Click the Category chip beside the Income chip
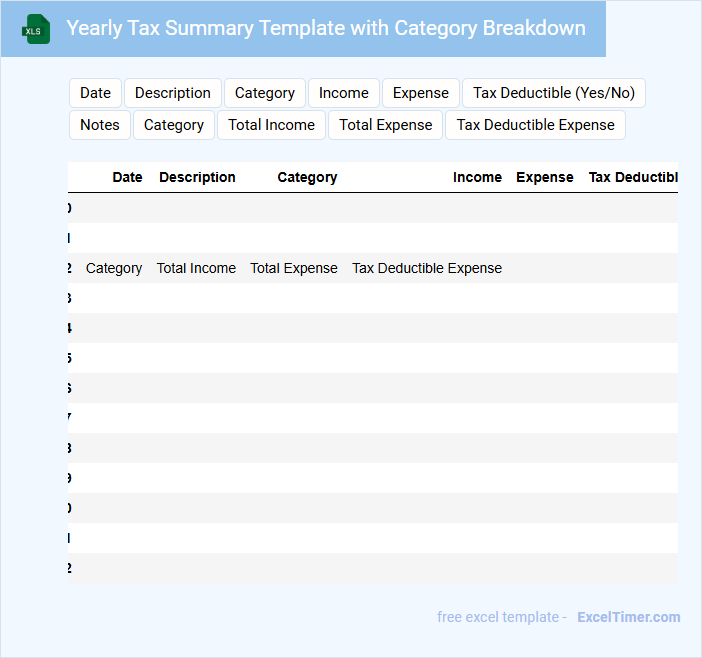 pyautogui.click(x=265, y=93)
